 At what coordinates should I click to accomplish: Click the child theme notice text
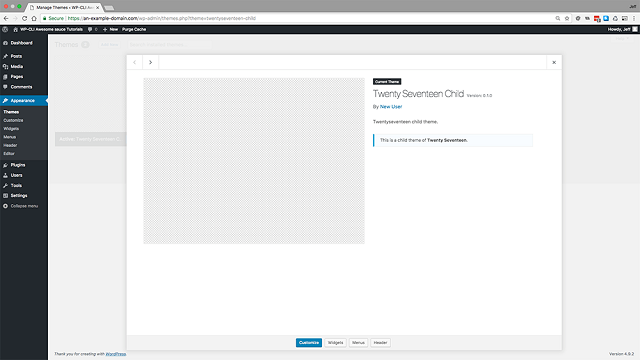click(x=424, y=140)
